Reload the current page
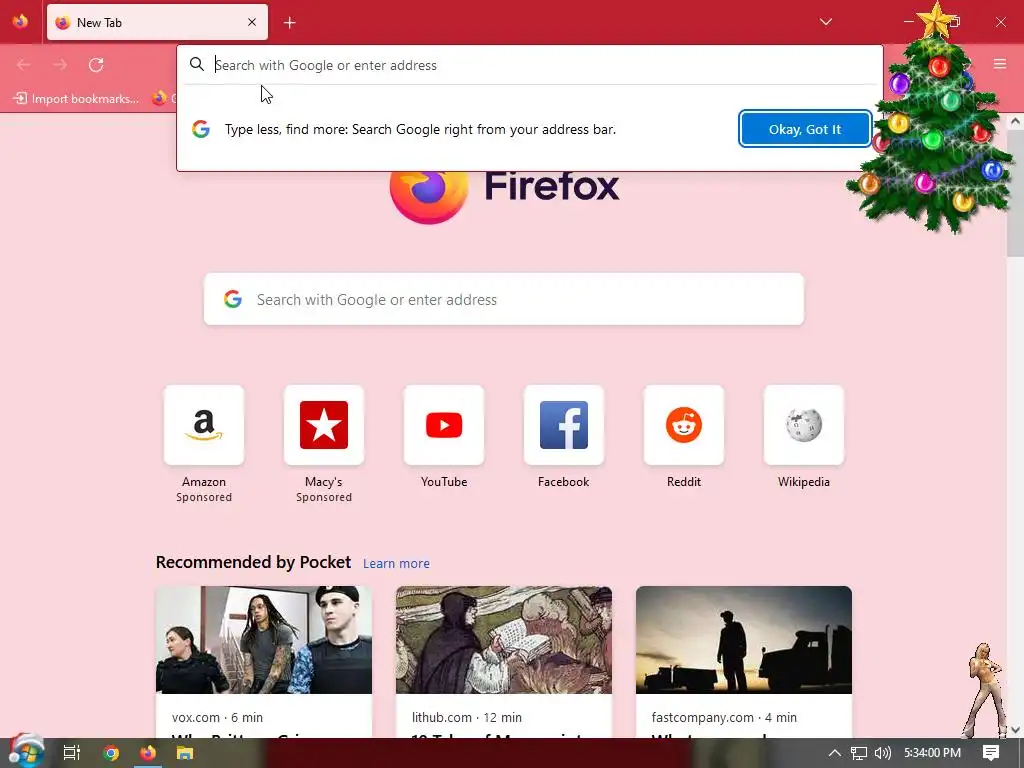 [96, 65]
